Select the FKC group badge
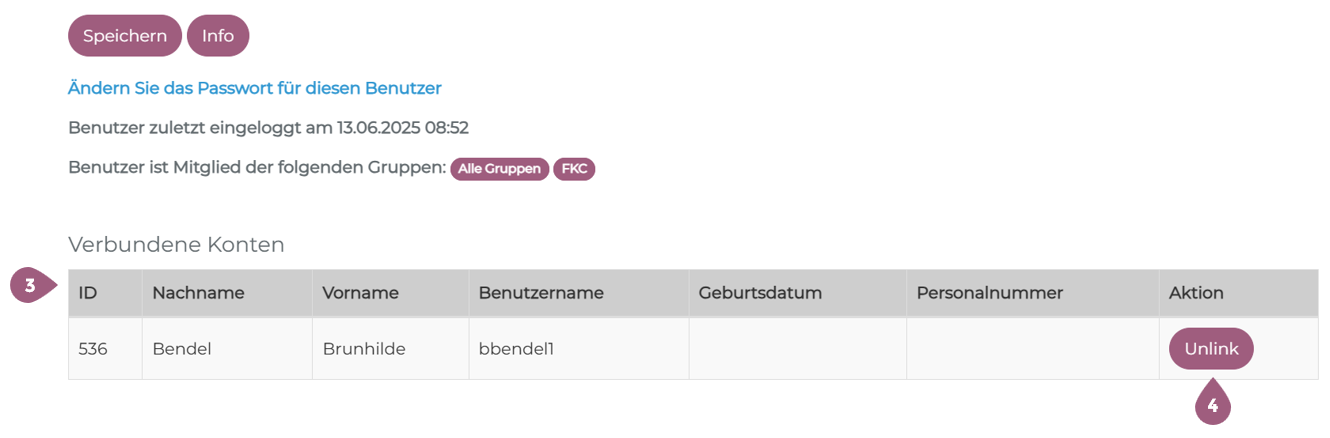 (x=574, y=169)
